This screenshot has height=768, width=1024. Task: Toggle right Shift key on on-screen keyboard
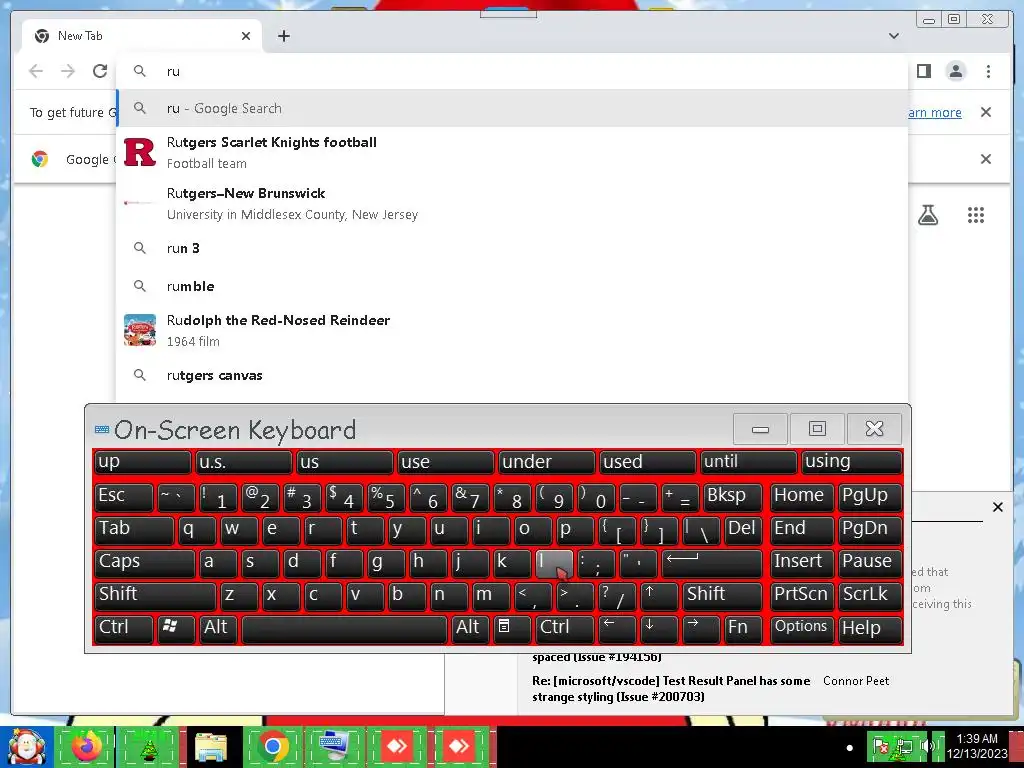[722, 595]
